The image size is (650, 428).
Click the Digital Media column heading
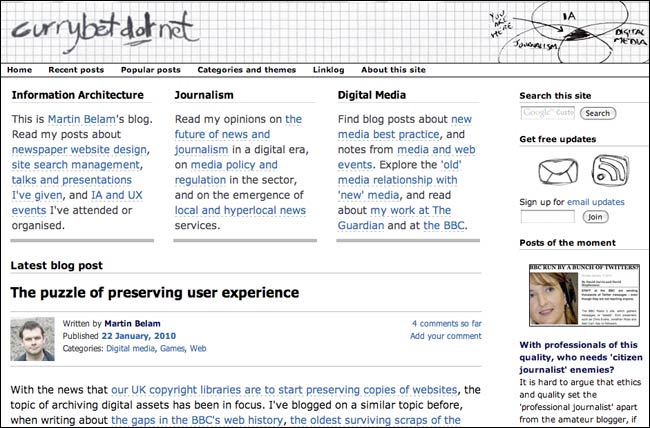click(x=371, y=95)
